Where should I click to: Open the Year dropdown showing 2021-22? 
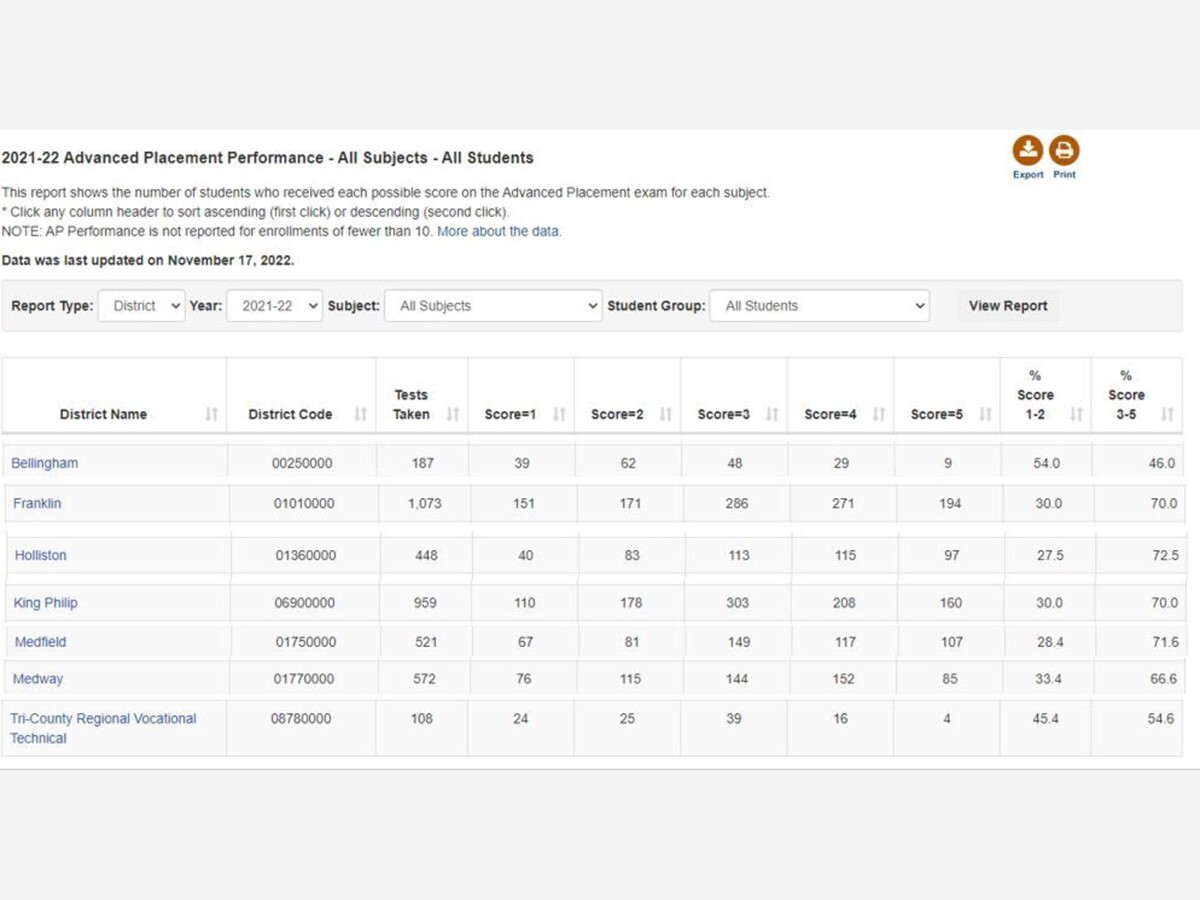tap(274, 306)
